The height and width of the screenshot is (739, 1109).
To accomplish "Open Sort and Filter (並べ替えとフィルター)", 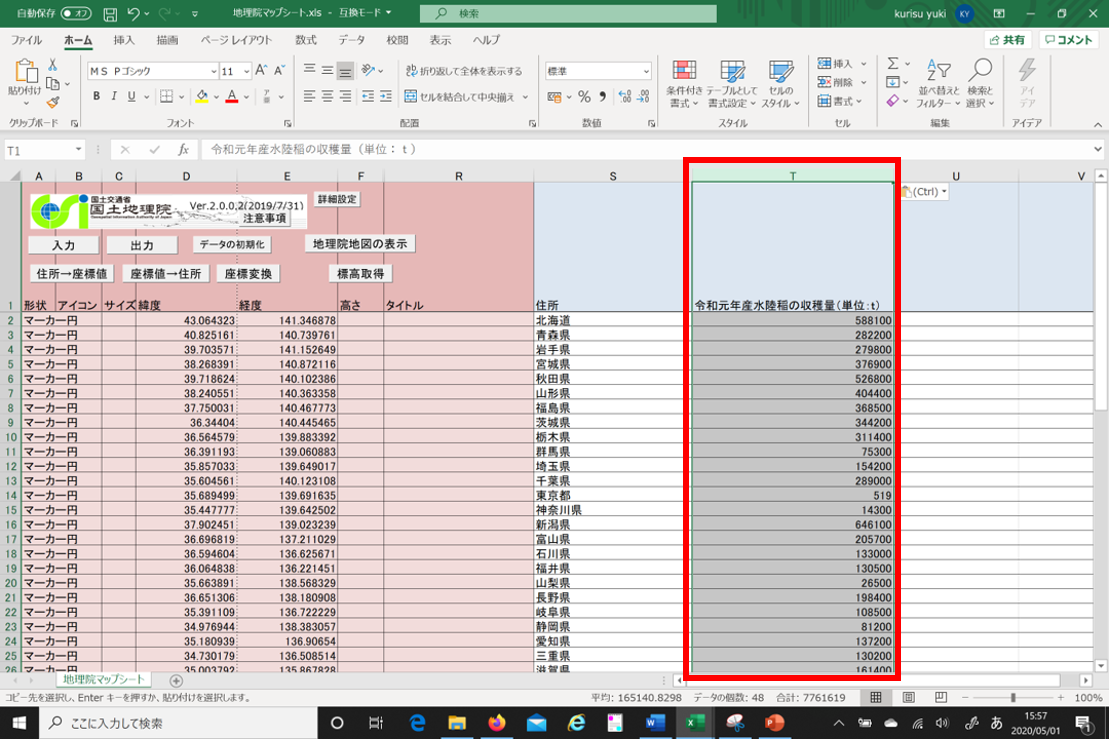I will (939, 83).
